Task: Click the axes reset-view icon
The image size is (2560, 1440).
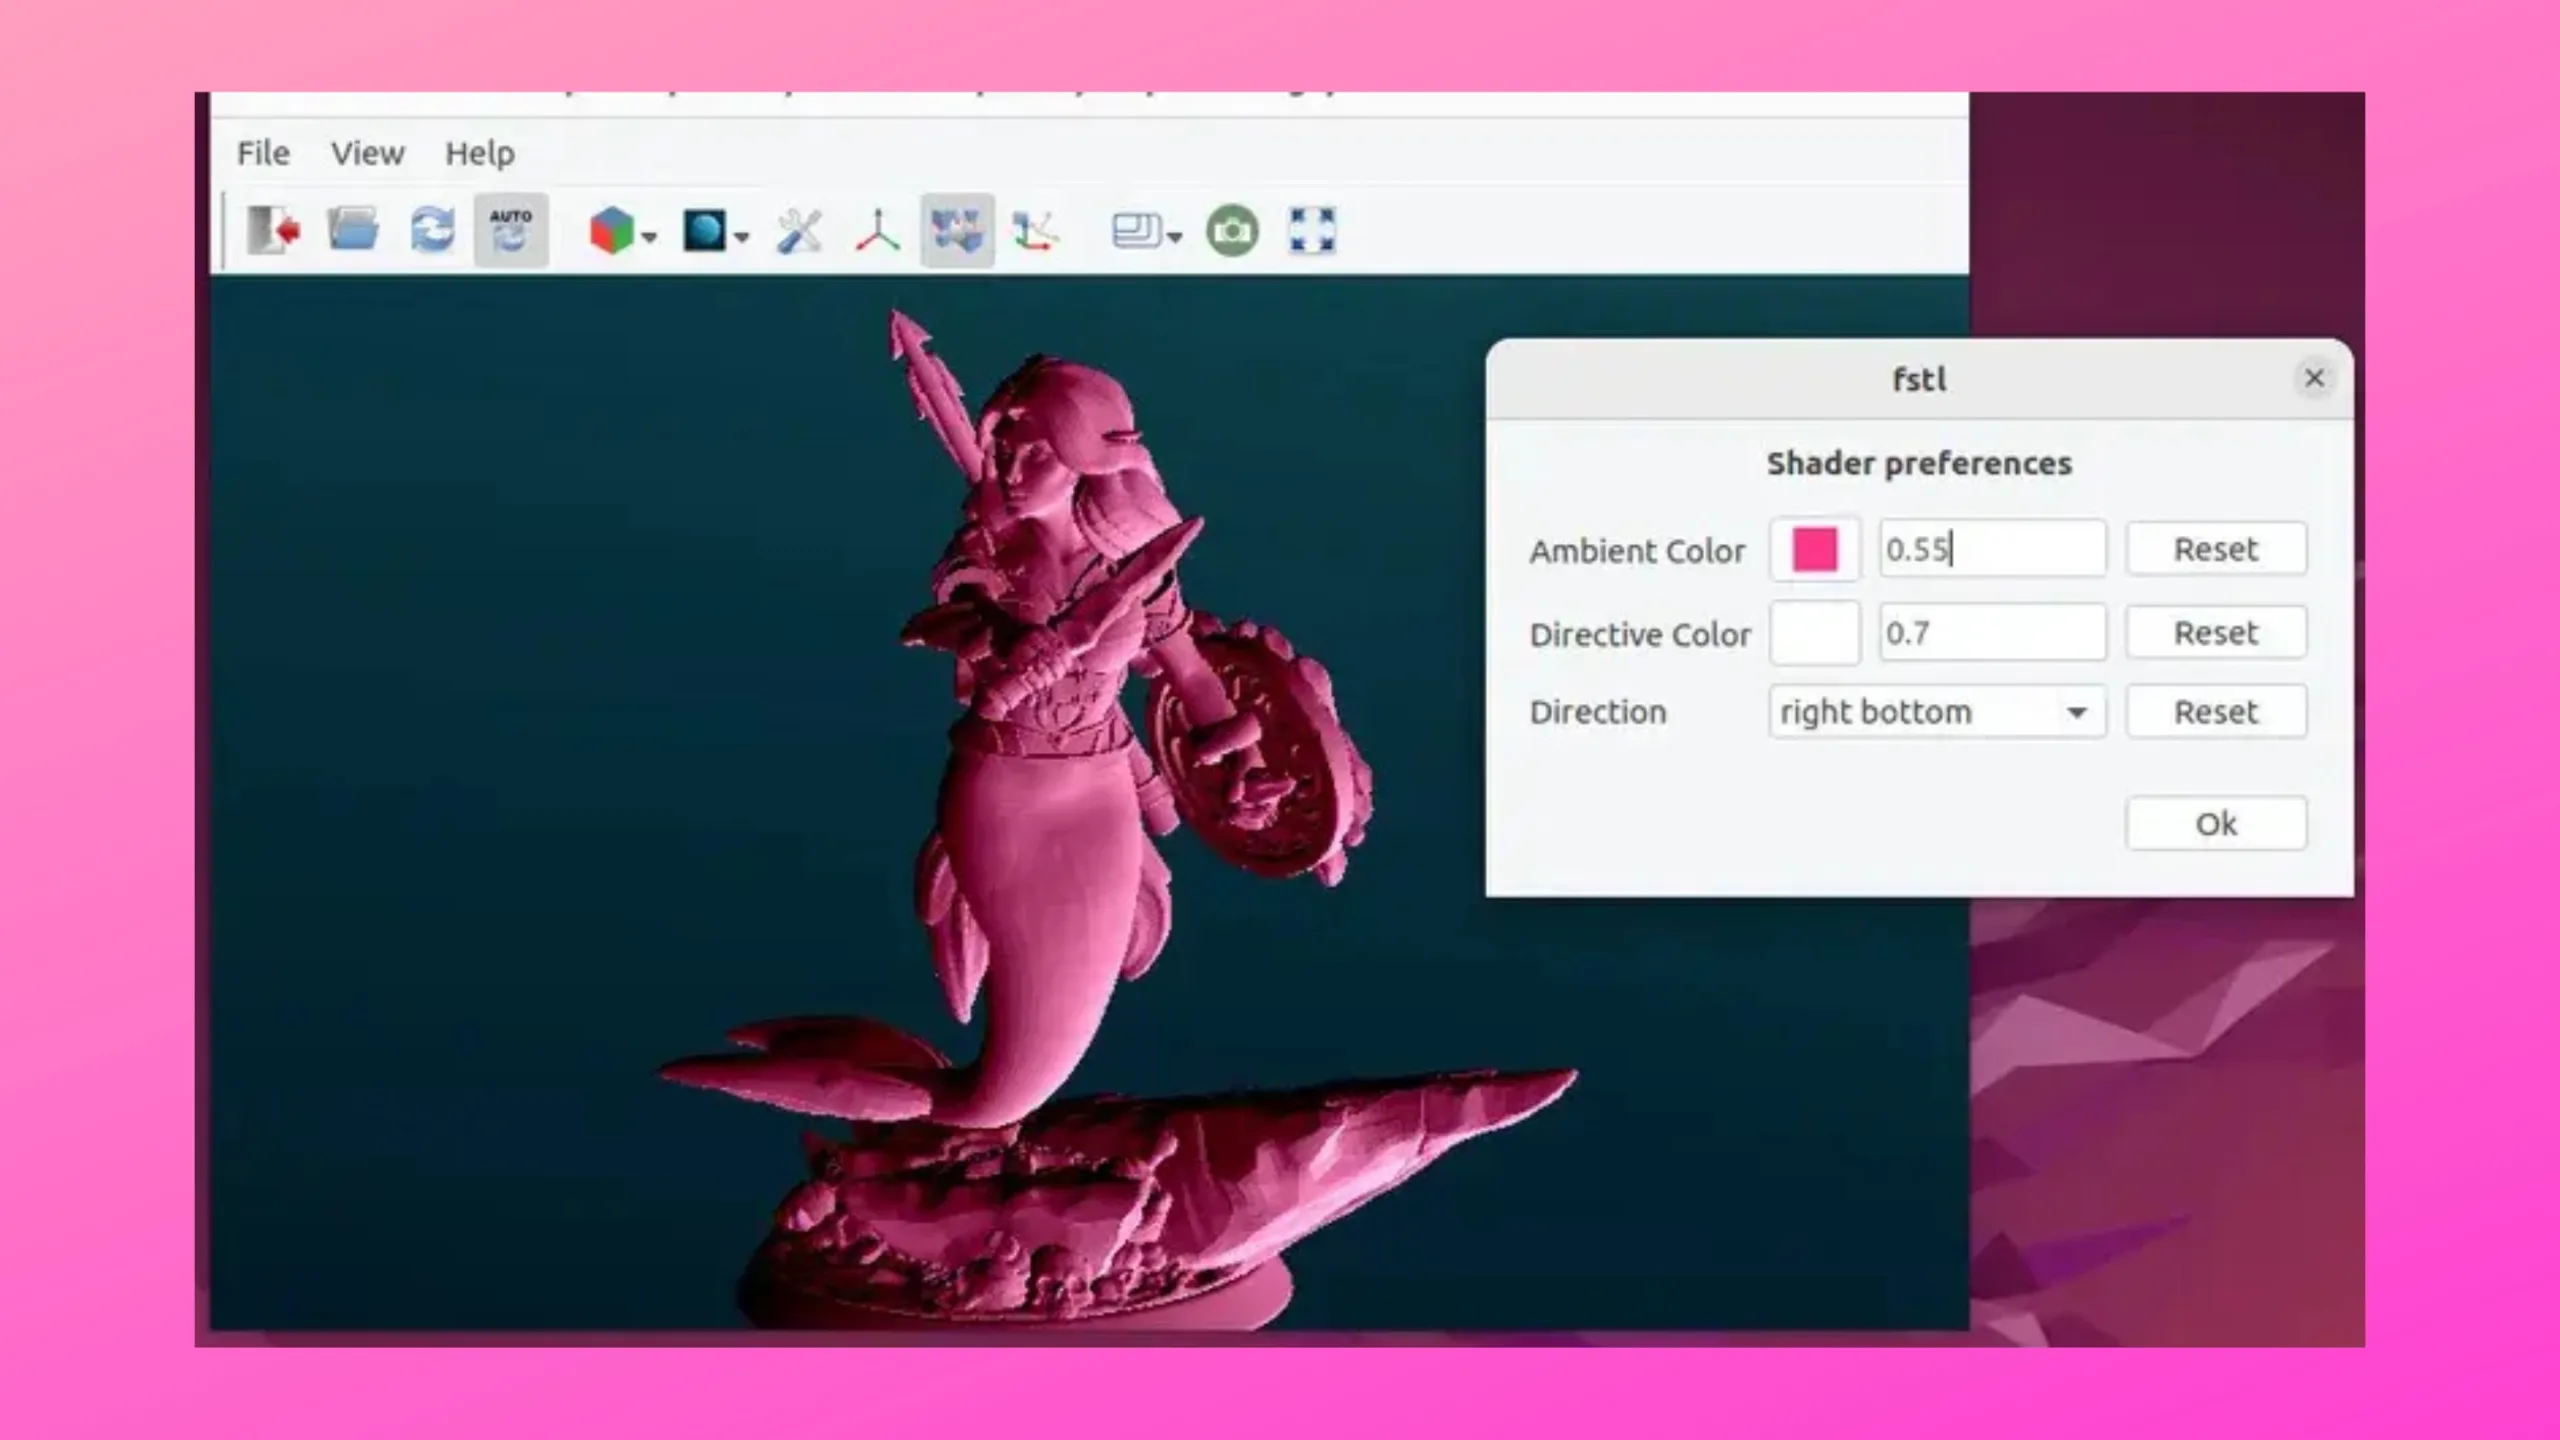Action: point(1034,231)
